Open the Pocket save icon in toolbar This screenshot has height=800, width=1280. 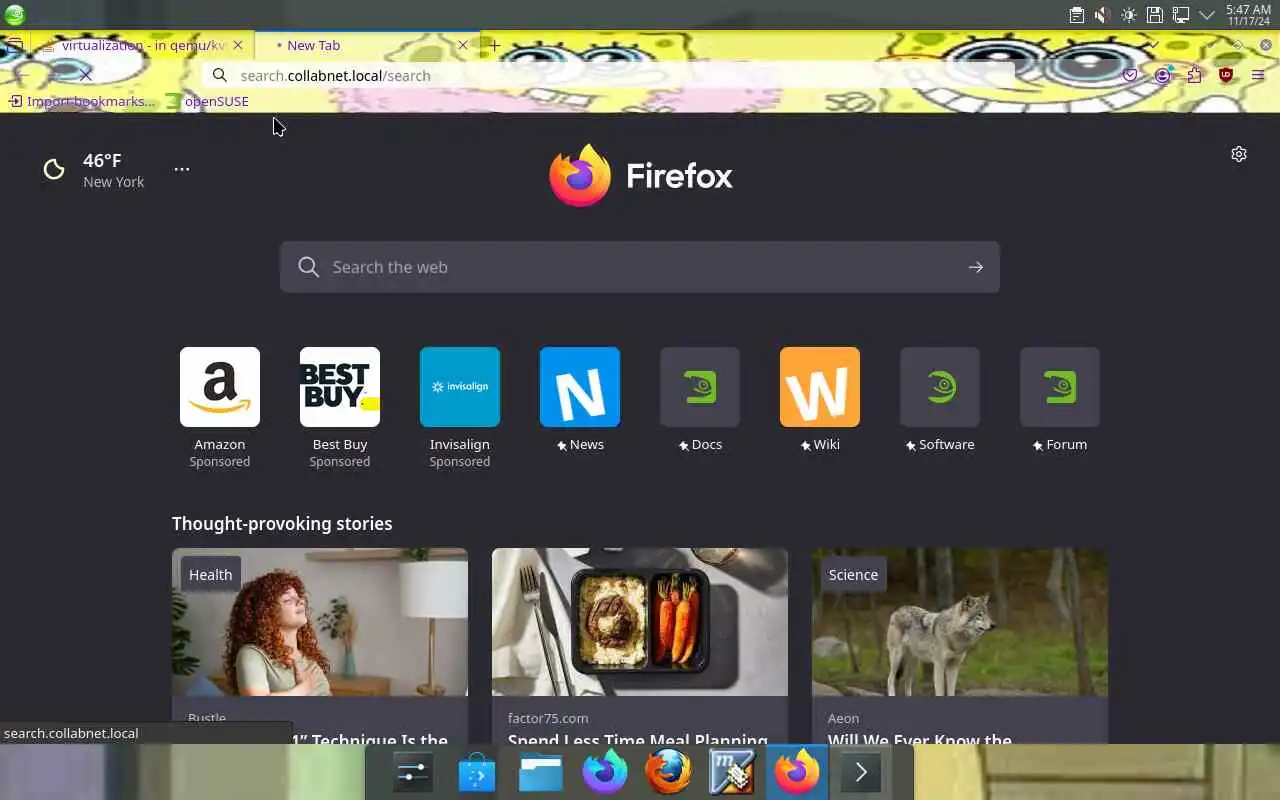pyautogui.click(x=1130, y=75)
